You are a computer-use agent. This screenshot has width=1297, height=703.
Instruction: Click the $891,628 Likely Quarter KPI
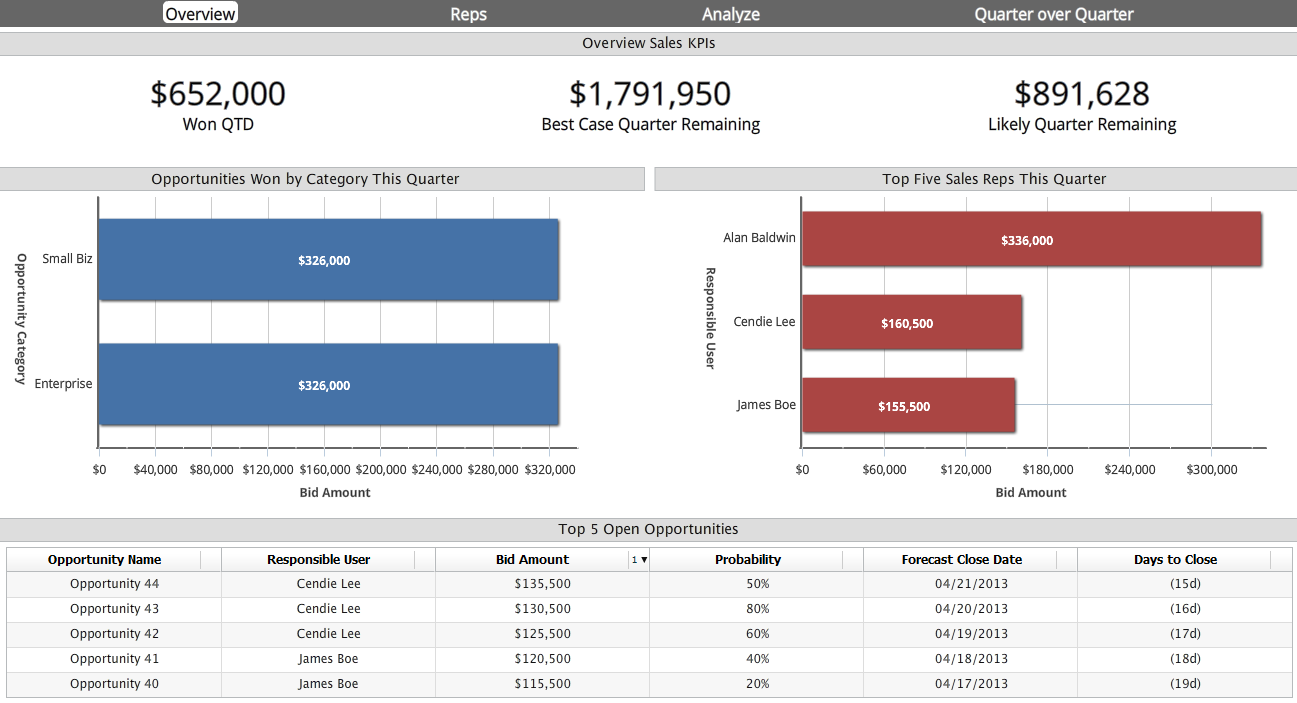click(1082, 94)
